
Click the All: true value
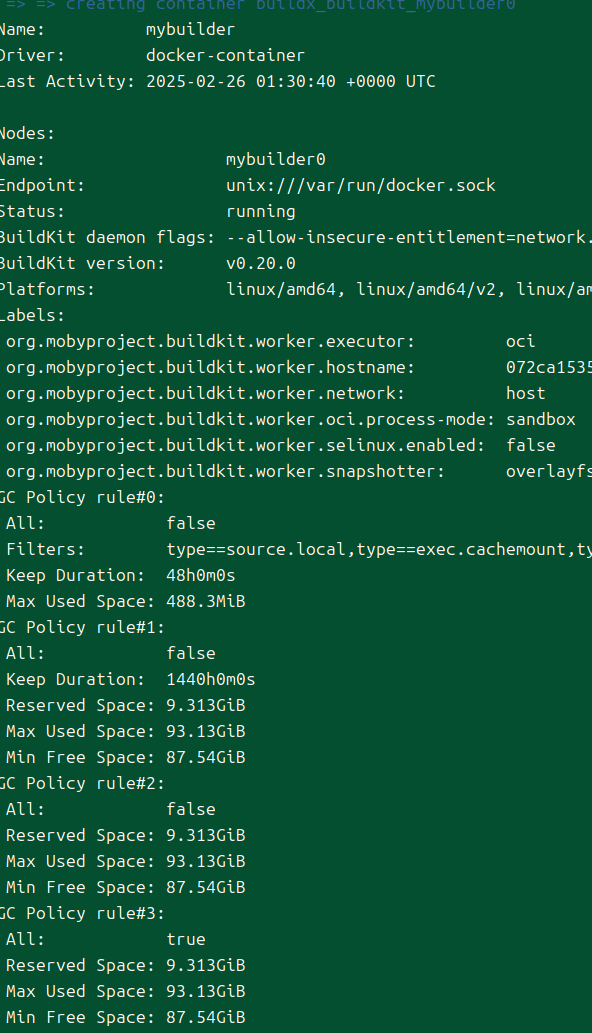186,939
